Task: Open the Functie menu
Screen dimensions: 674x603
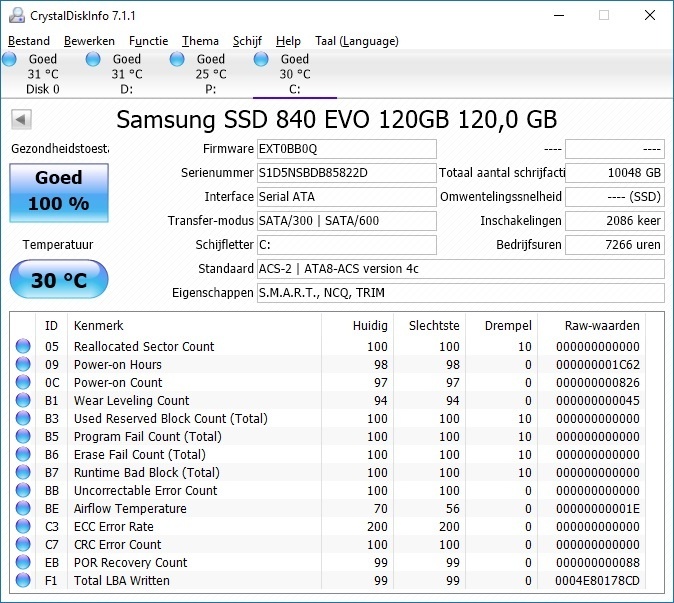Action: [148, 41]
